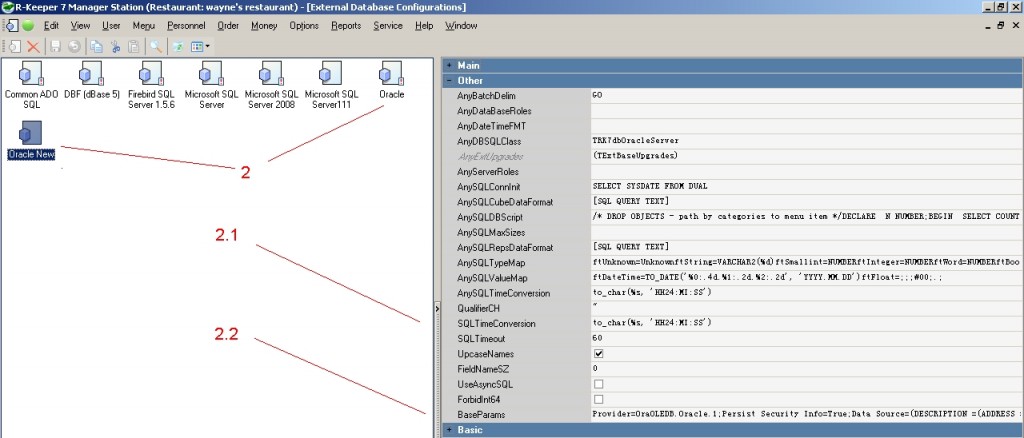
Task: Edit the FieldNameSZ value 0
Action: coord(807,369)
